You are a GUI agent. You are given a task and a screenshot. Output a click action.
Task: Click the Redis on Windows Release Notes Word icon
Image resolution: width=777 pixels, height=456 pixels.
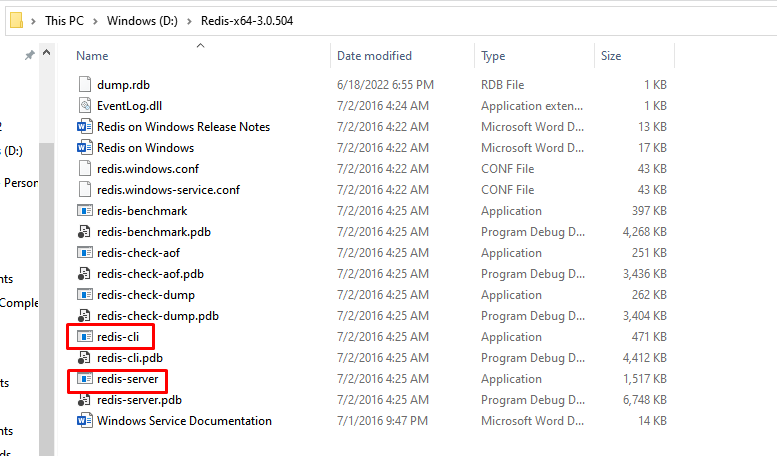tap(84, 127)
